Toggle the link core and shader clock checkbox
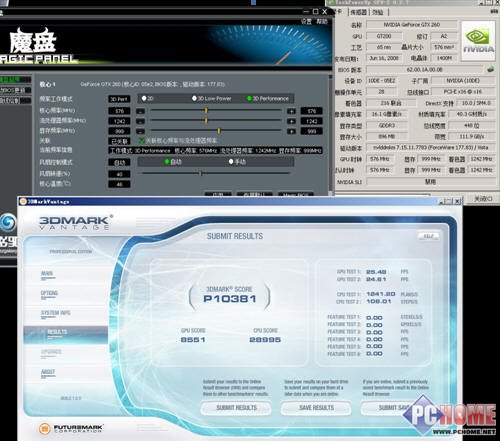This screenshot has width=500, height=441. pos(142,141)
